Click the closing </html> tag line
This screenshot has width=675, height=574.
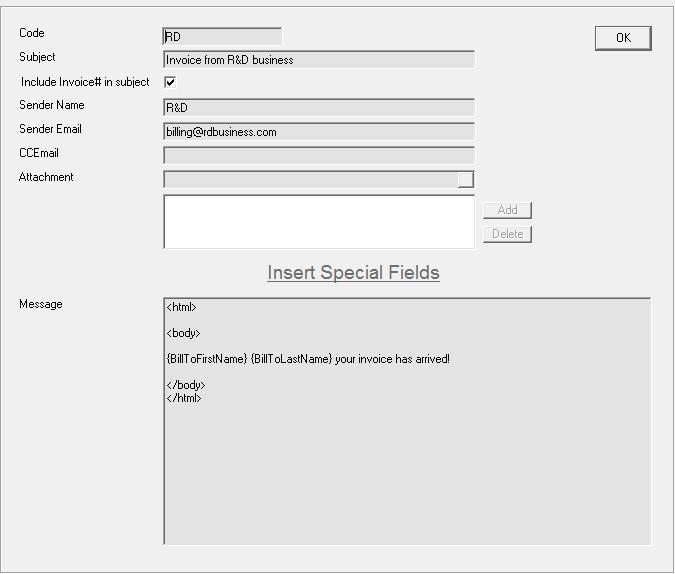184,398
